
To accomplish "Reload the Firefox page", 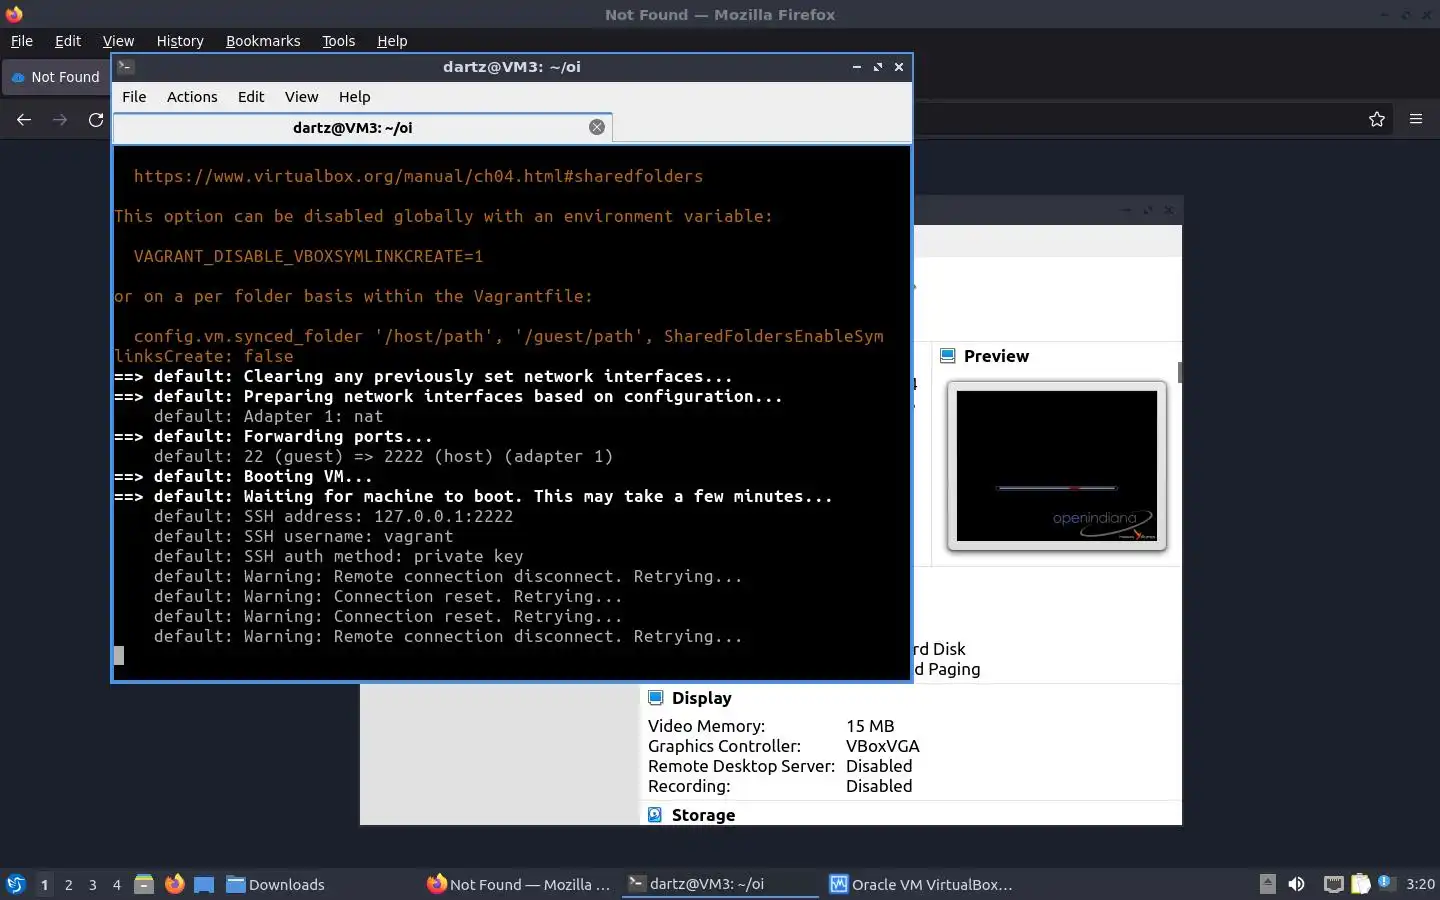I will tap(96, 119).
